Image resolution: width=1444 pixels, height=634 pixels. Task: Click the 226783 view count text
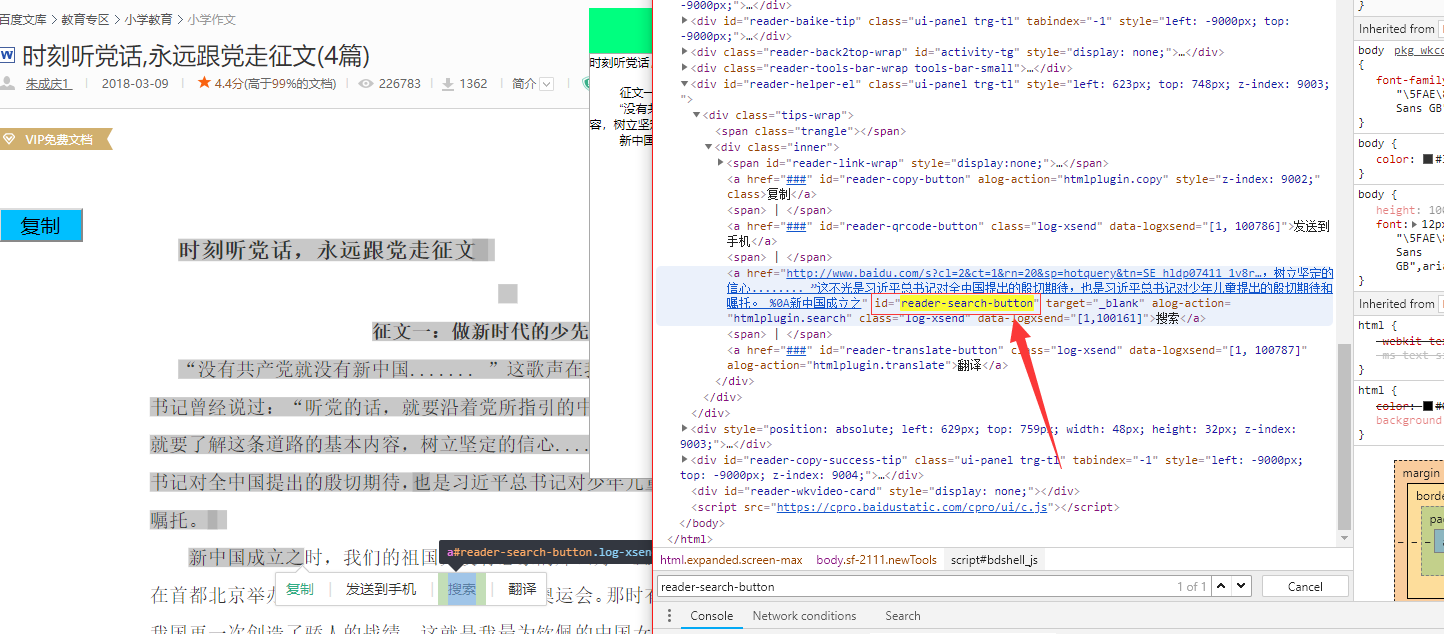tap(400, 84)
